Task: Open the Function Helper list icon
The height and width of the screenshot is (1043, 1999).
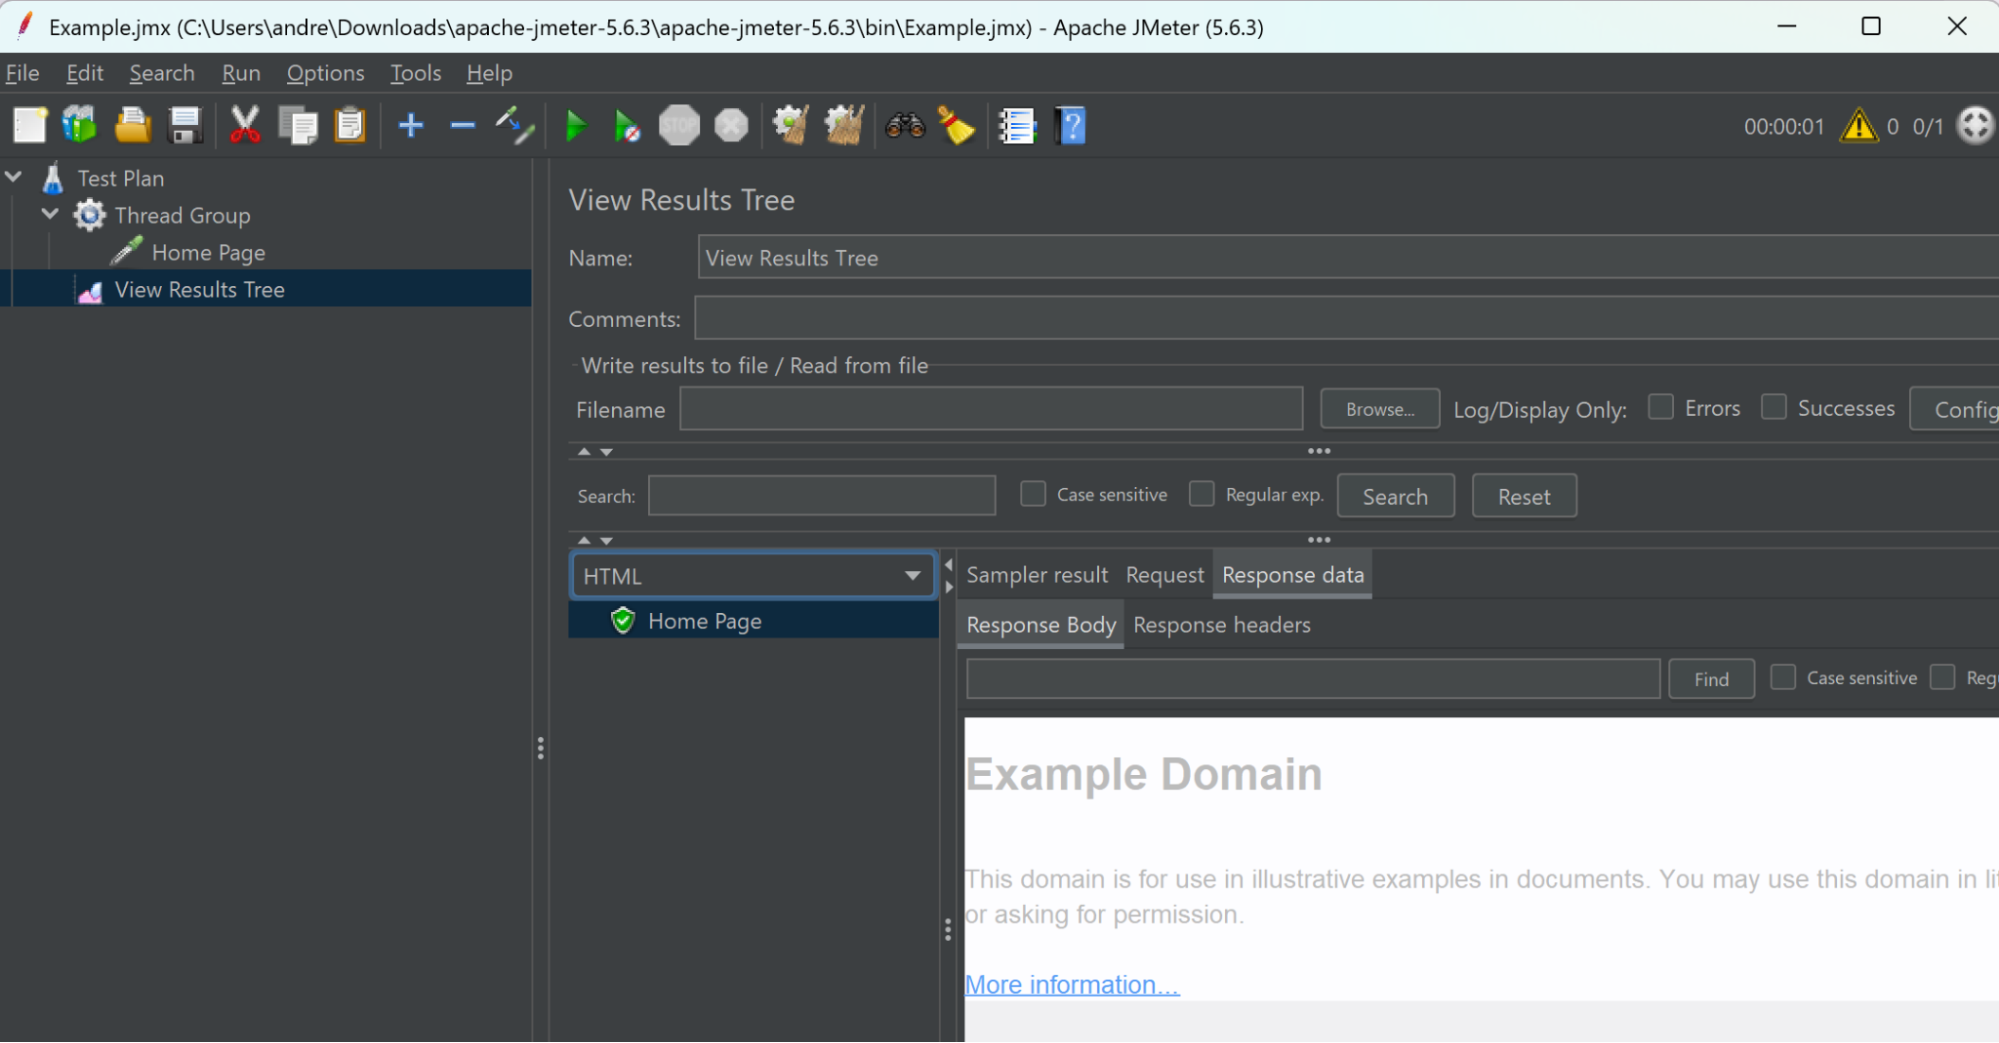Action: (x=1017, y=126)
